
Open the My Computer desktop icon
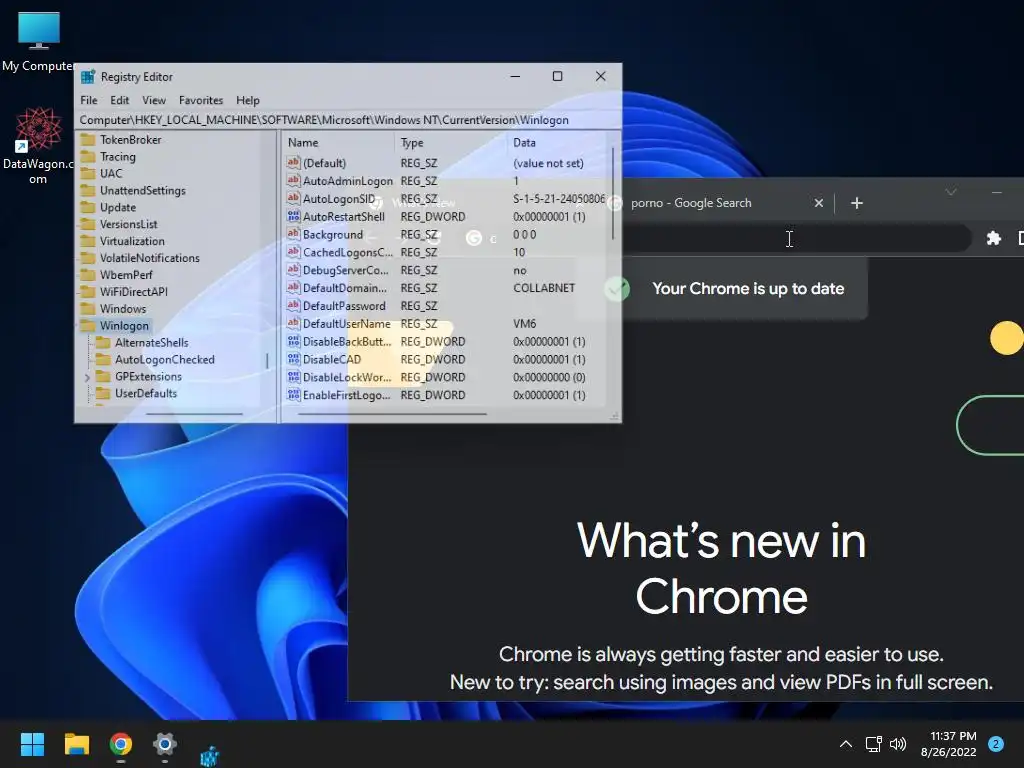[39, 40]
